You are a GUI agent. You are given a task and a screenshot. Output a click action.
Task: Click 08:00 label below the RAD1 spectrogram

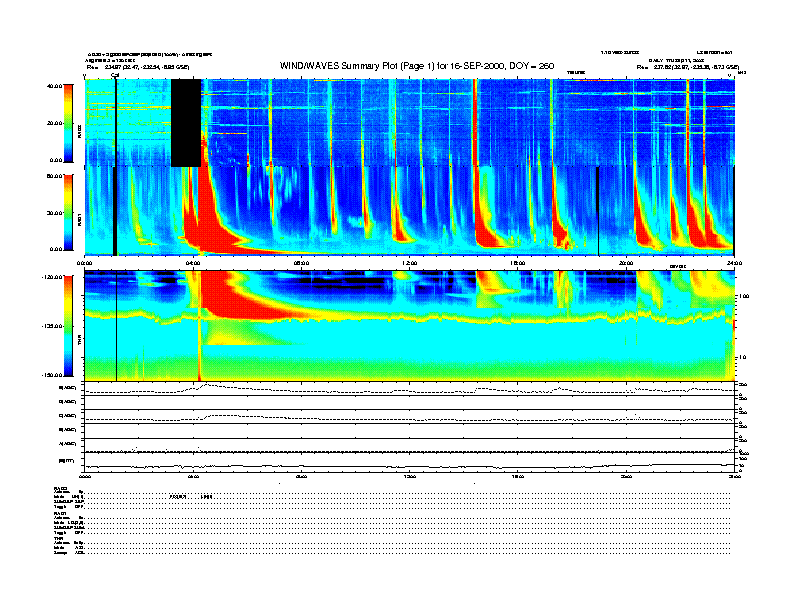point(301,263)
